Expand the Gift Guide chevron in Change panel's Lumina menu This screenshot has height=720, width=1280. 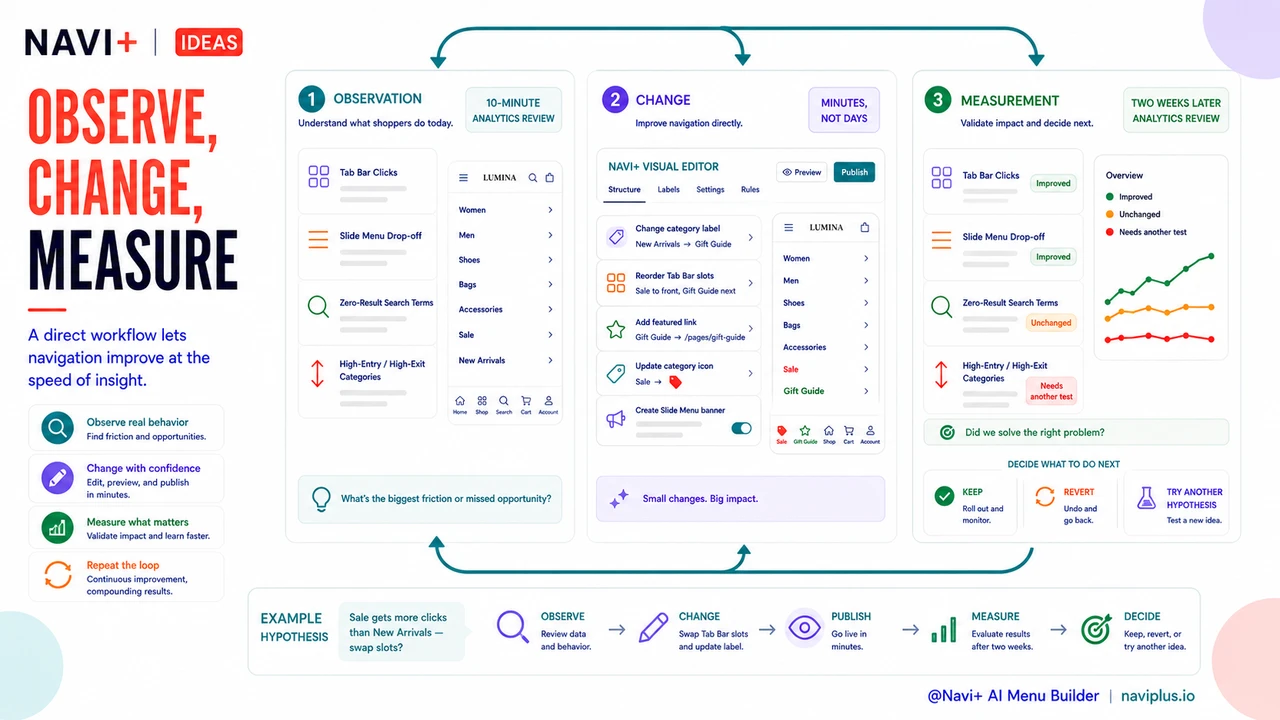(866, 391)
